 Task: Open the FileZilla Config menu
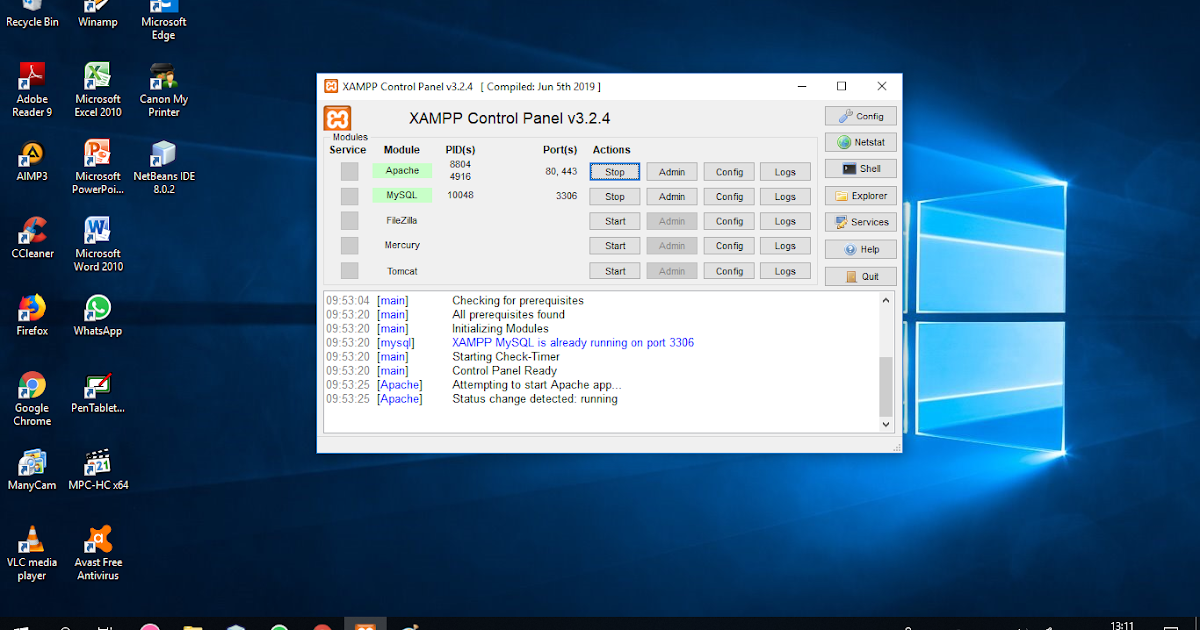pyautogui.click(x=729, y=221)
